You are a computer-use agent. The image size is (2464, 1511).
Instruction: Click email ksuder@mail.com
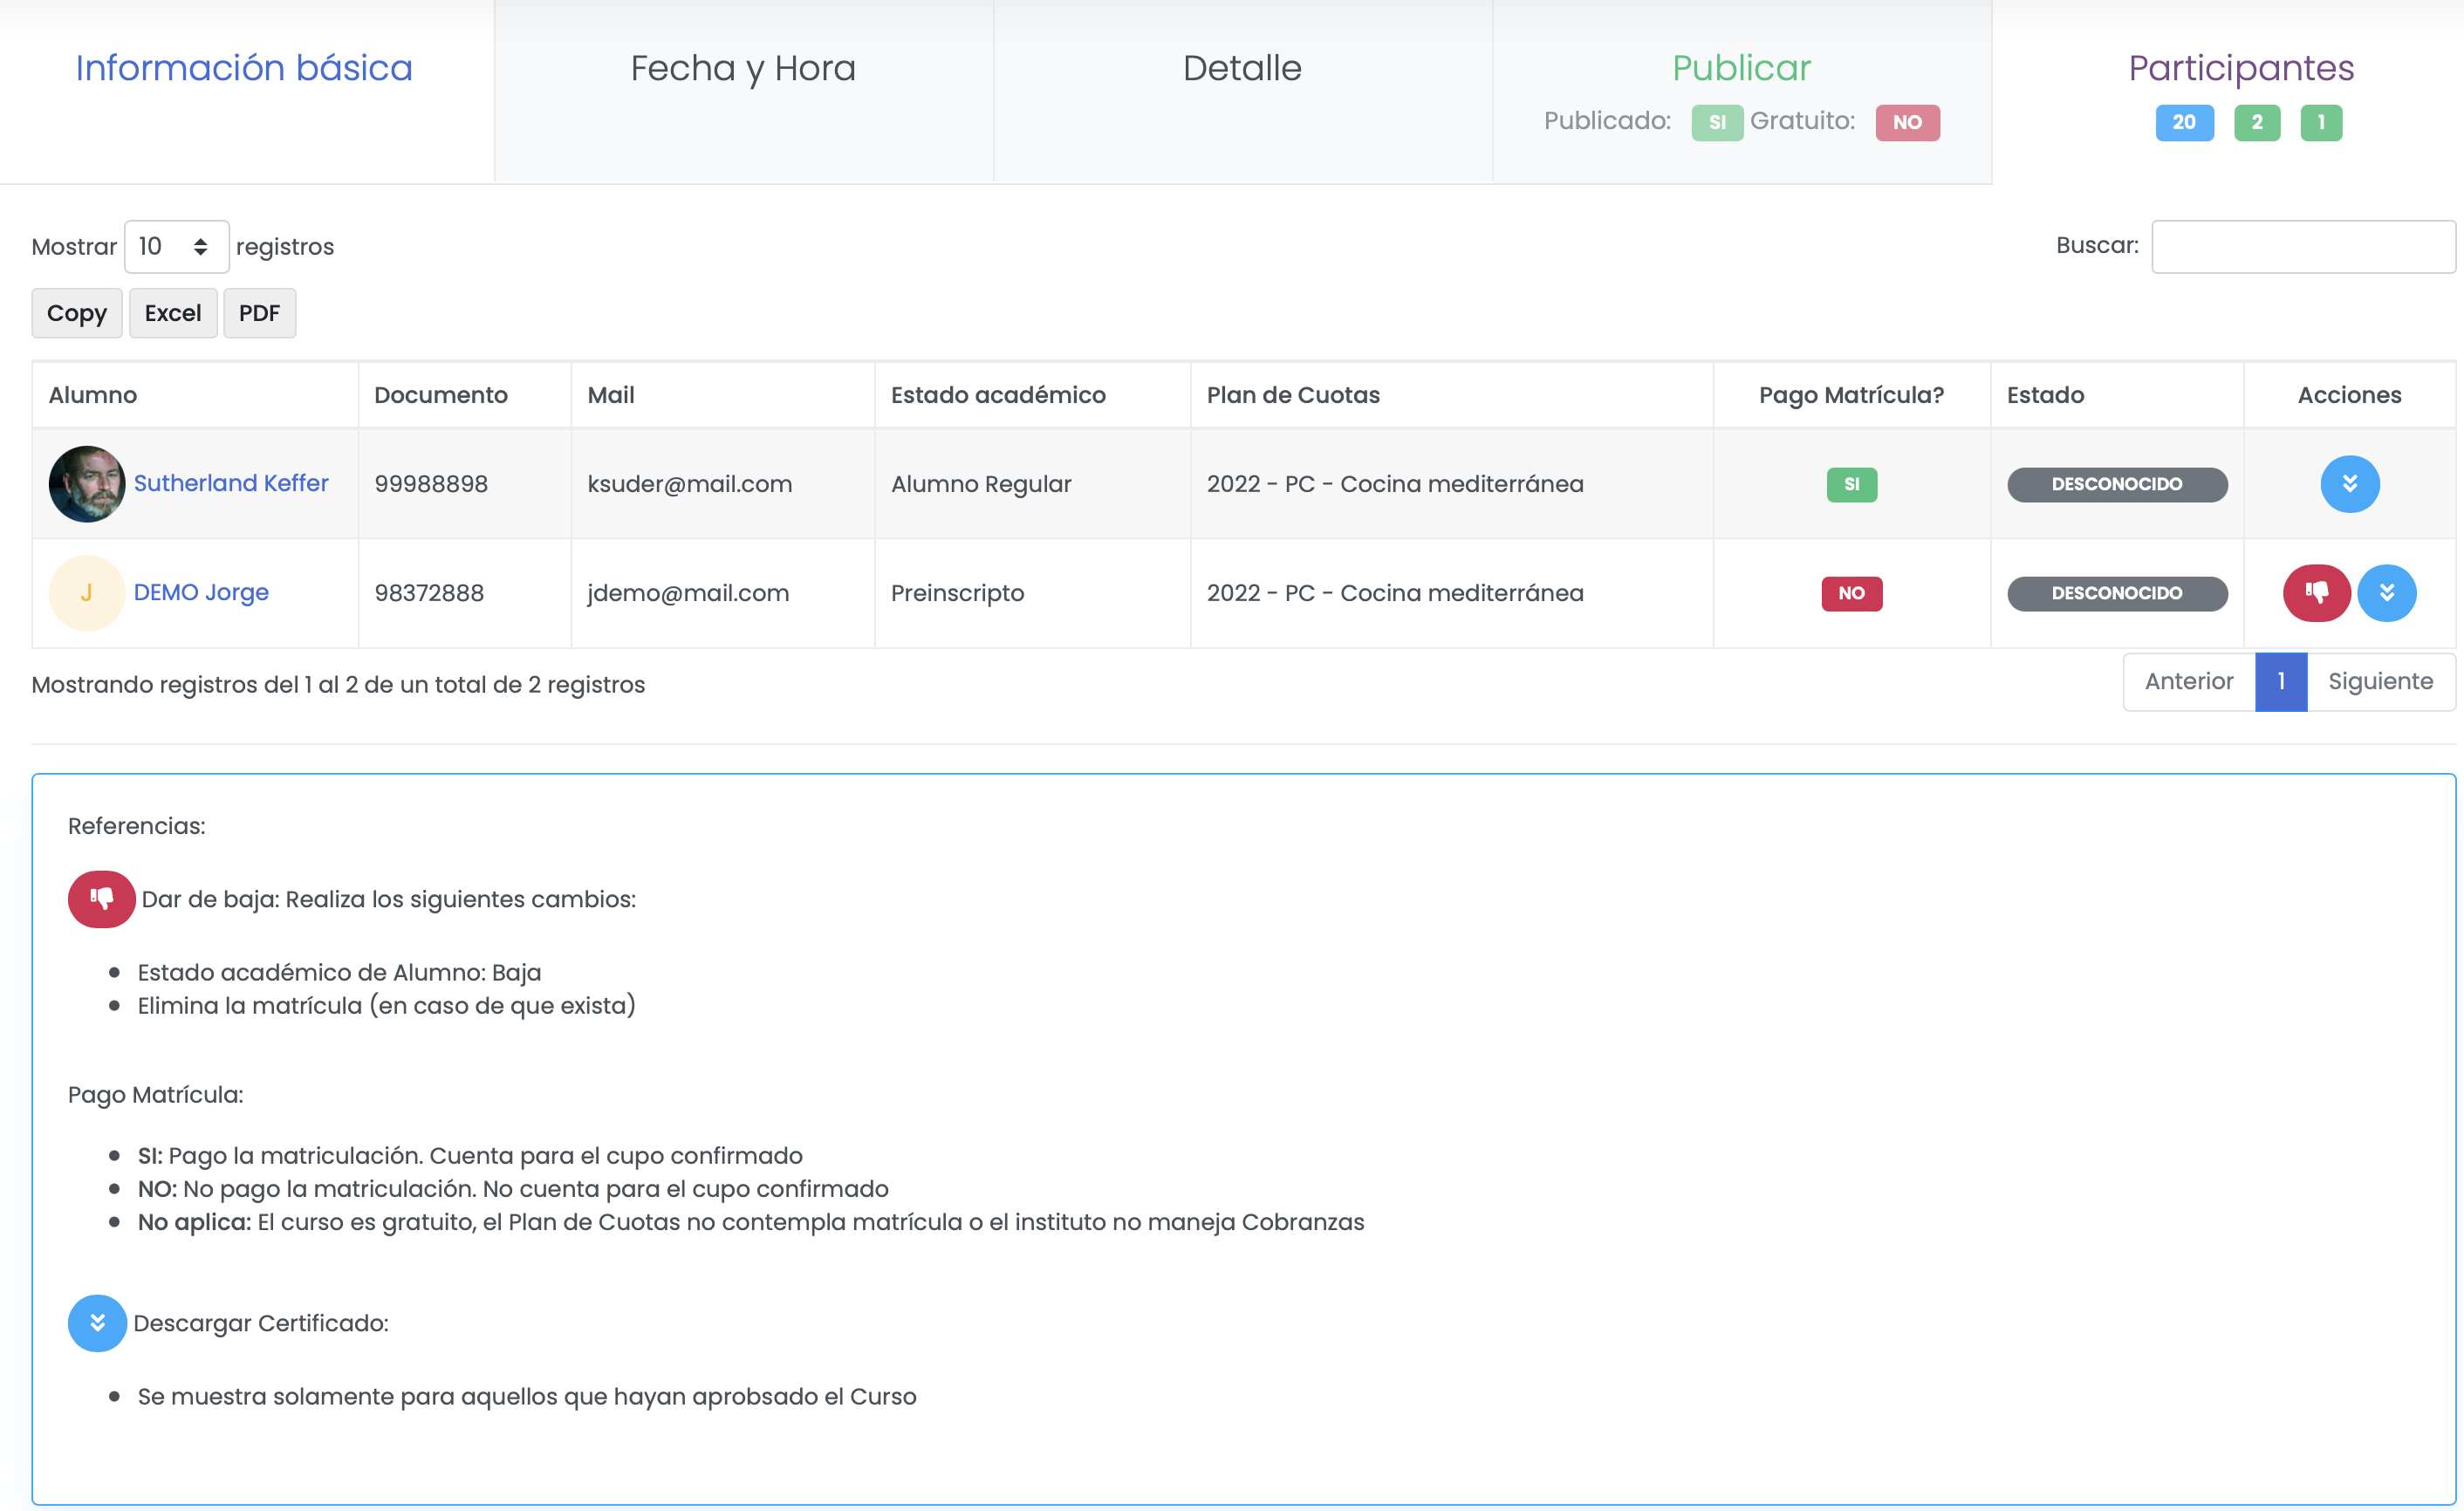pos(690,484)
